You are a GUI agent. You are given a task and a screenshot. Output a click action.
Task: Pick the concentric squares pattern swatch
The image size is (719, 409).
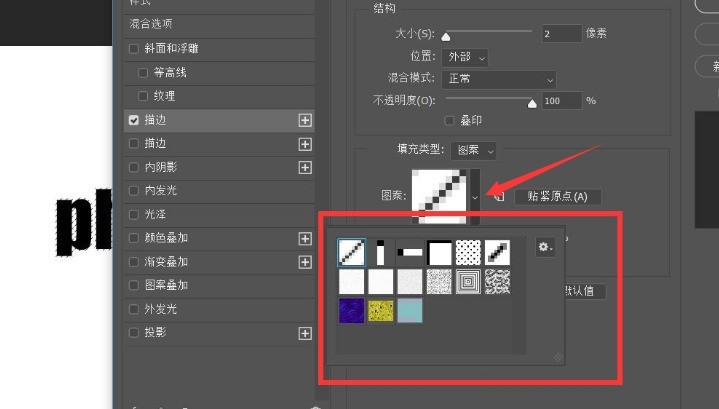click(469, 281)
